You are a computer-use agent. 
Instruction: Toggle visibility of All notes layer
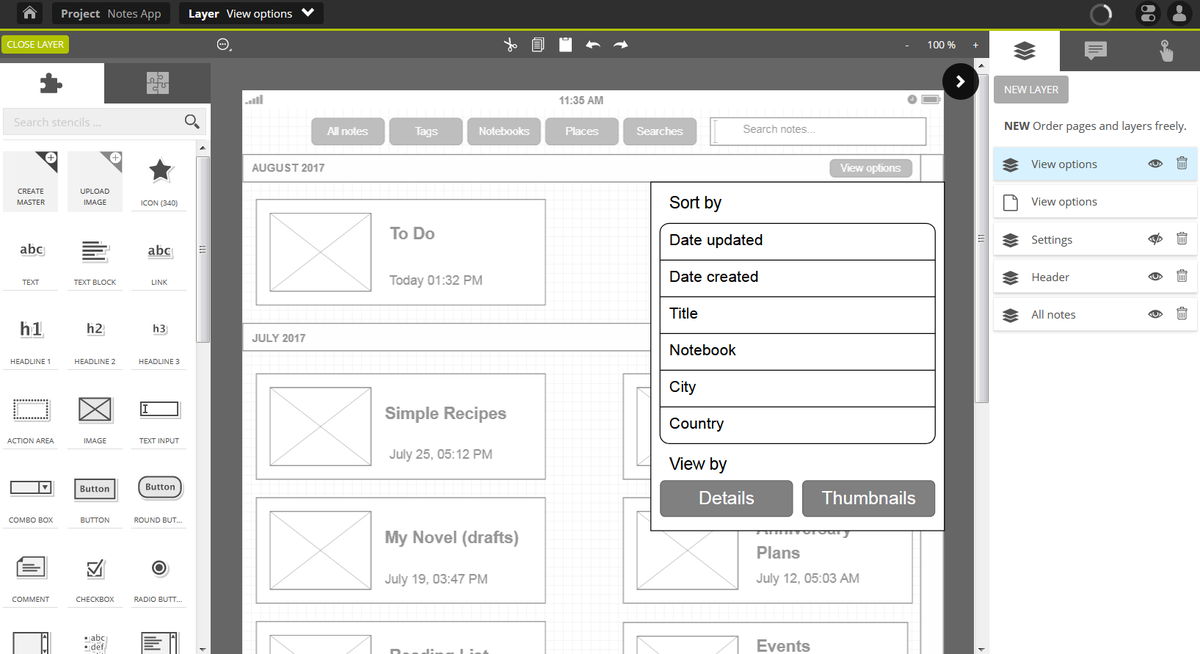coord(1155,314)
